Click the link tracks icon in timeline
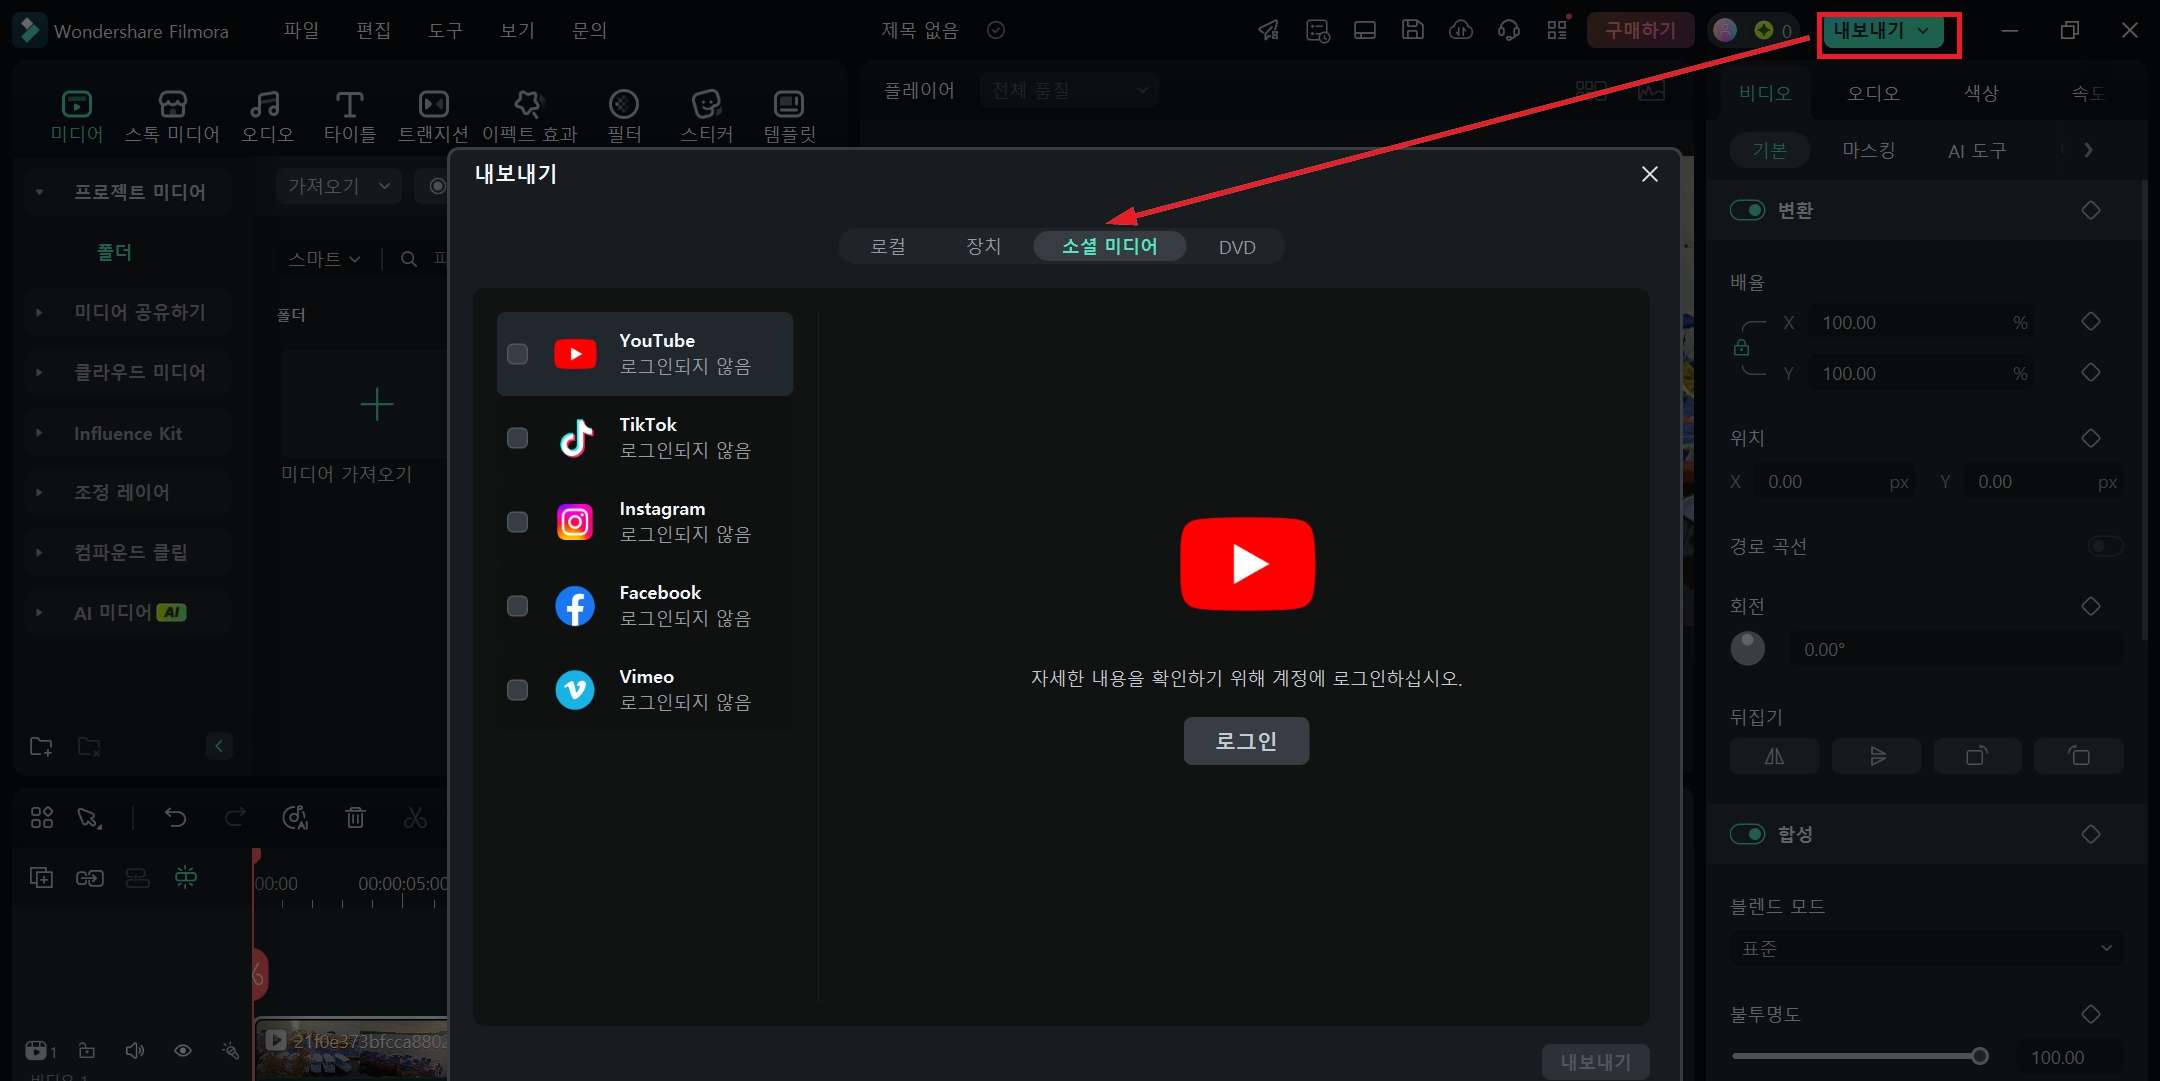 (89, 878)
